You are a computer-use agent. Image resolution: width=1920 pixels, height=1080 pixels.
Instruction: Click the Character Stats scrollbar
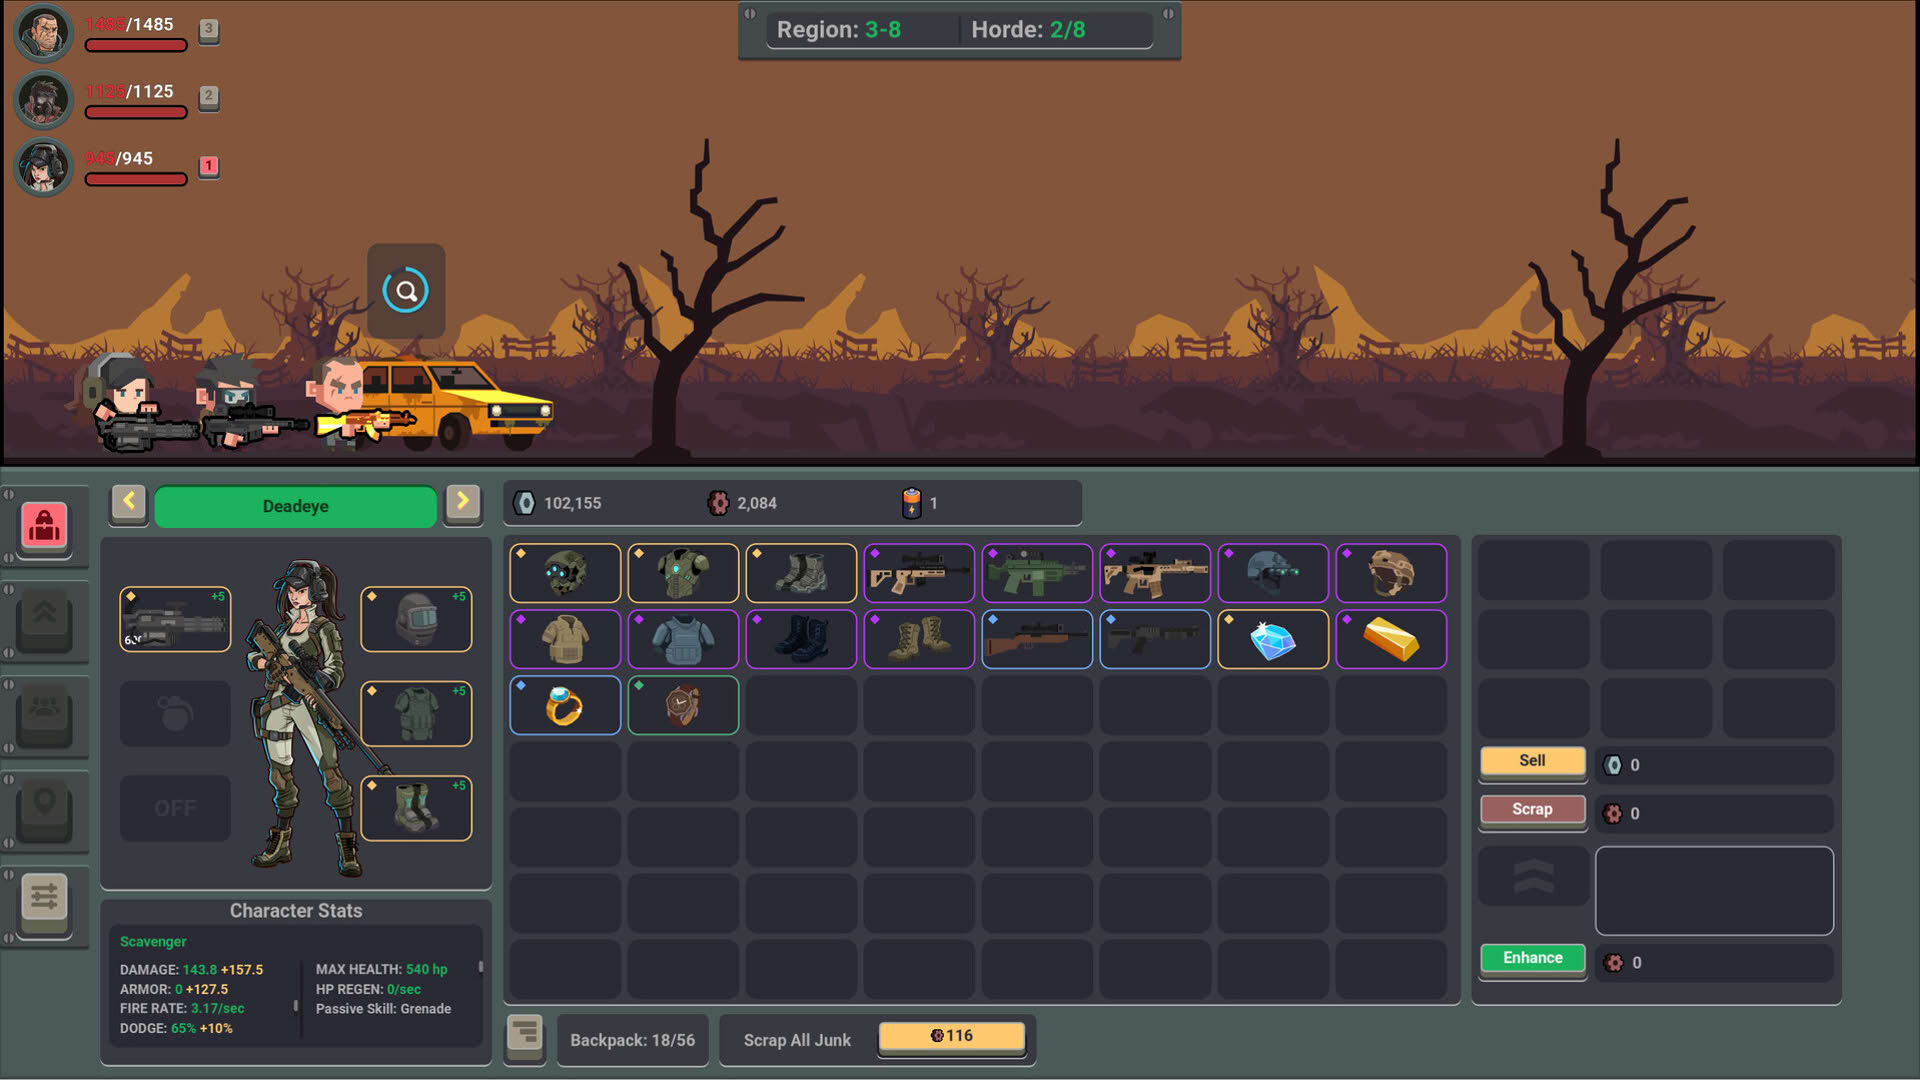(x=481, y=967)
